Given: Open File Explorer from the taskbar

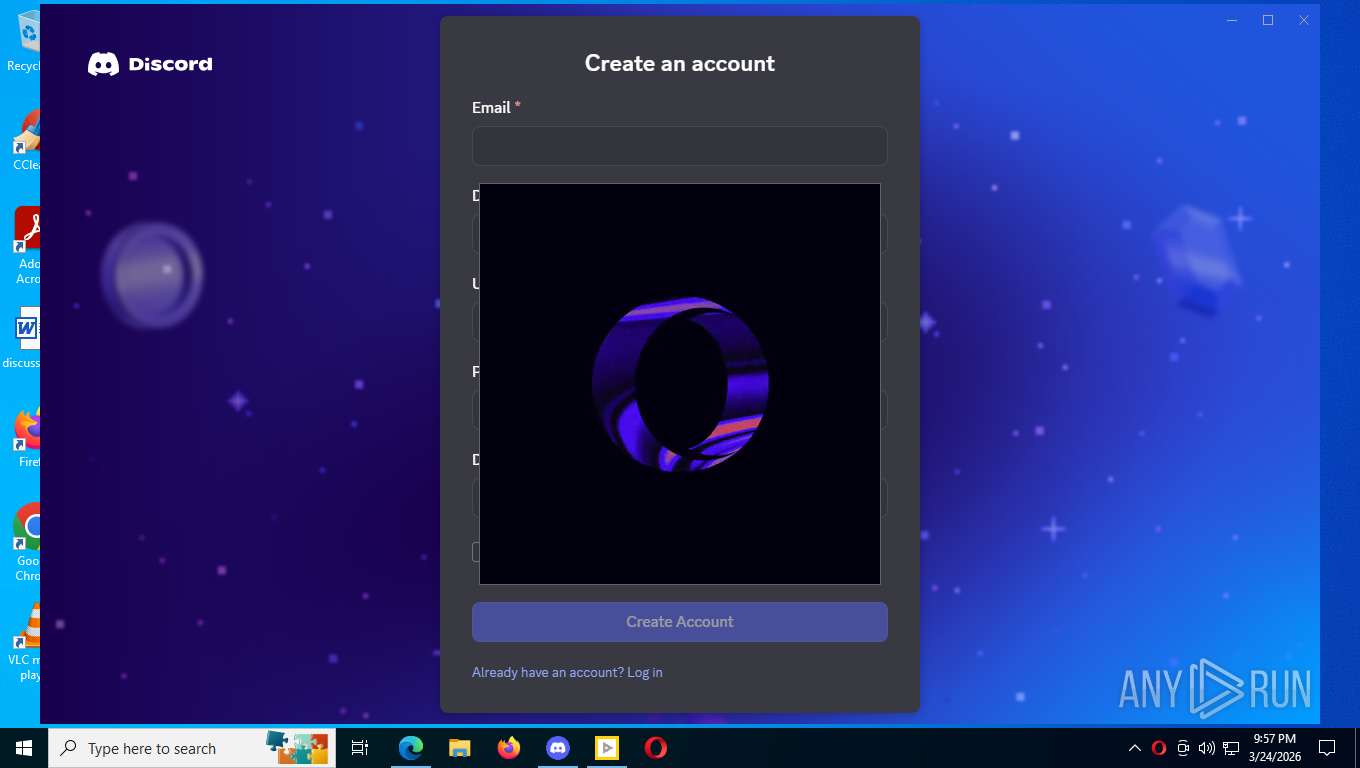Looking at the screenshot, I should tap(459, 748).
